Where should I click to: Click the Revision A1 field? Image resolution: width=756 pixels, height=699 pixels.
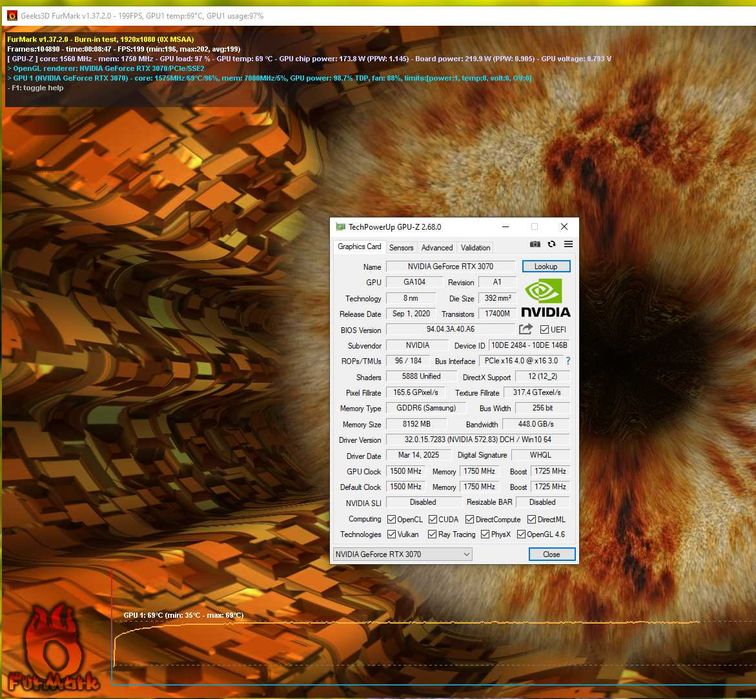pyautogui.click(x=497, y=282)
